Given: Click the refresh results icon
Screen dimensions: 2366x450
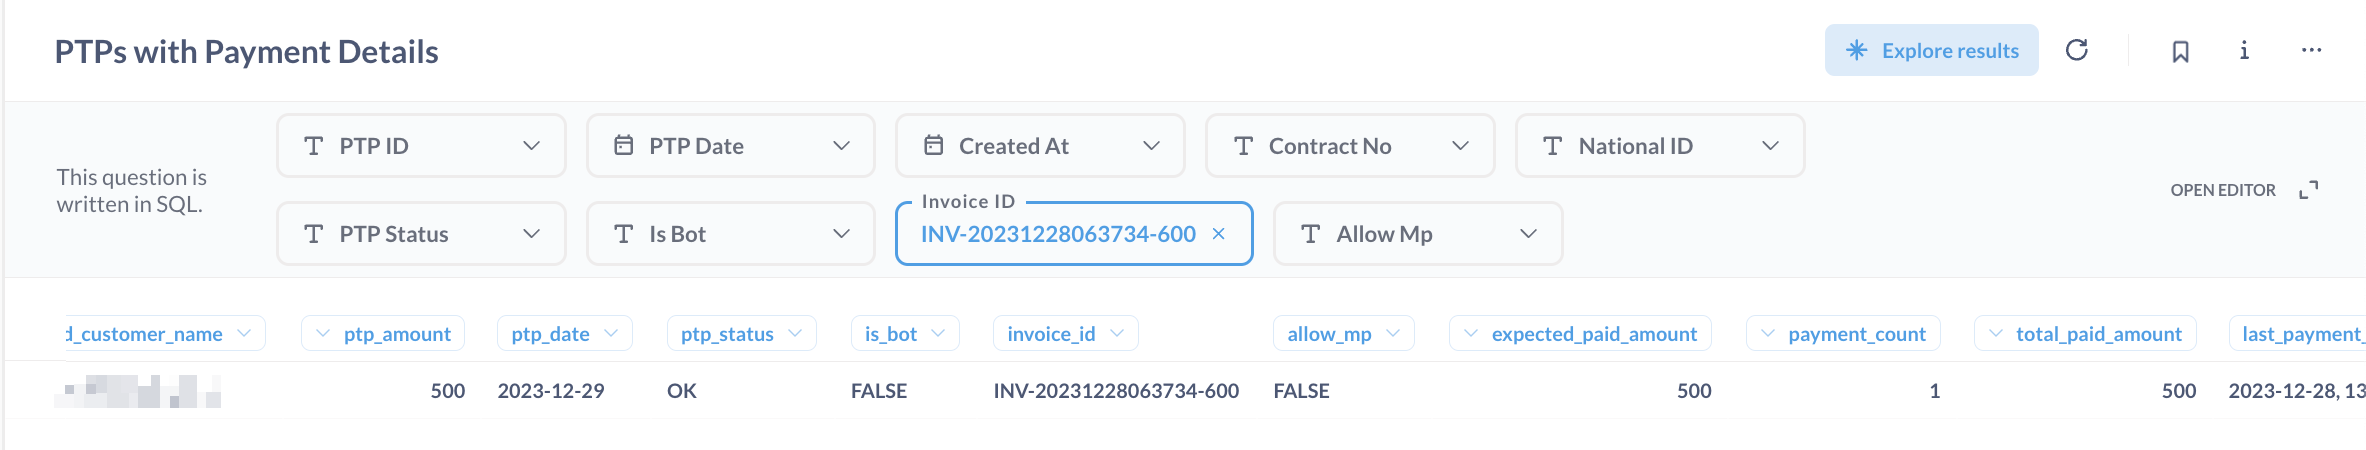Looking at the screenshot, I should tap(2077, 50).
